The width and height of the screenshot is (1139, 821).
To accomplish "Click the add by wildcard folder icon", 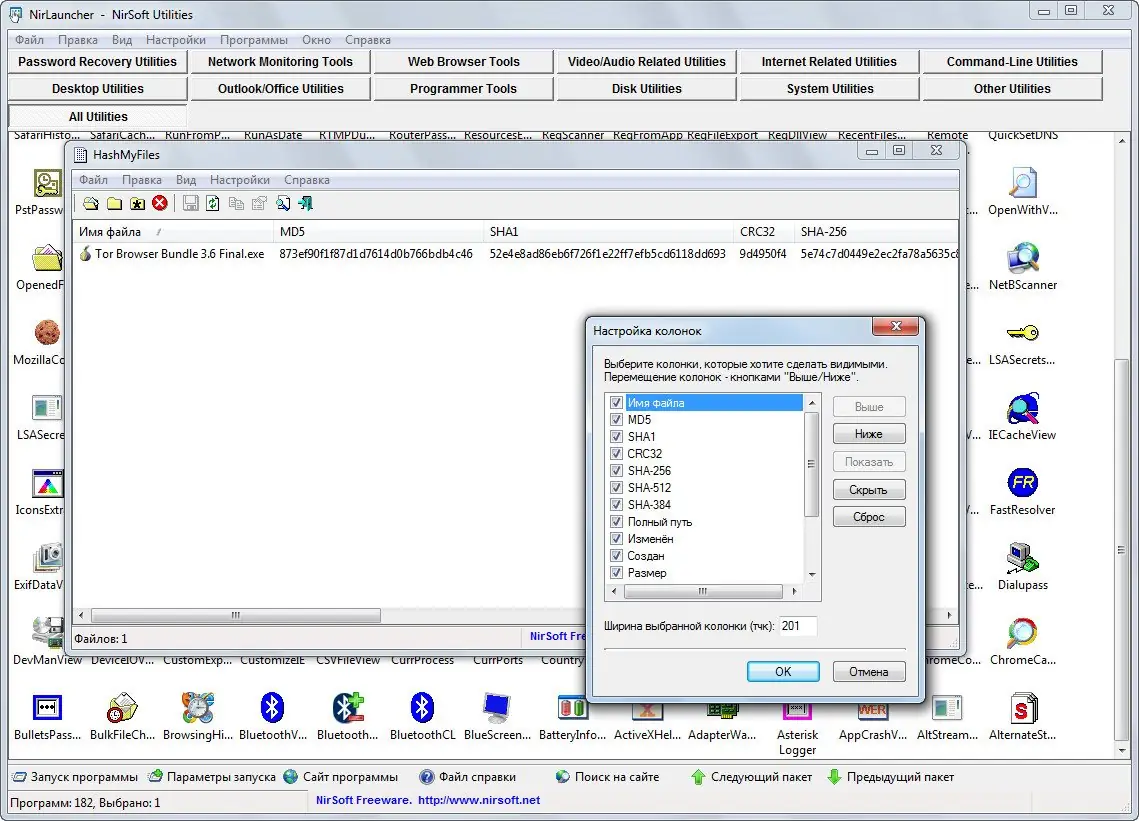I will [137, 203].
